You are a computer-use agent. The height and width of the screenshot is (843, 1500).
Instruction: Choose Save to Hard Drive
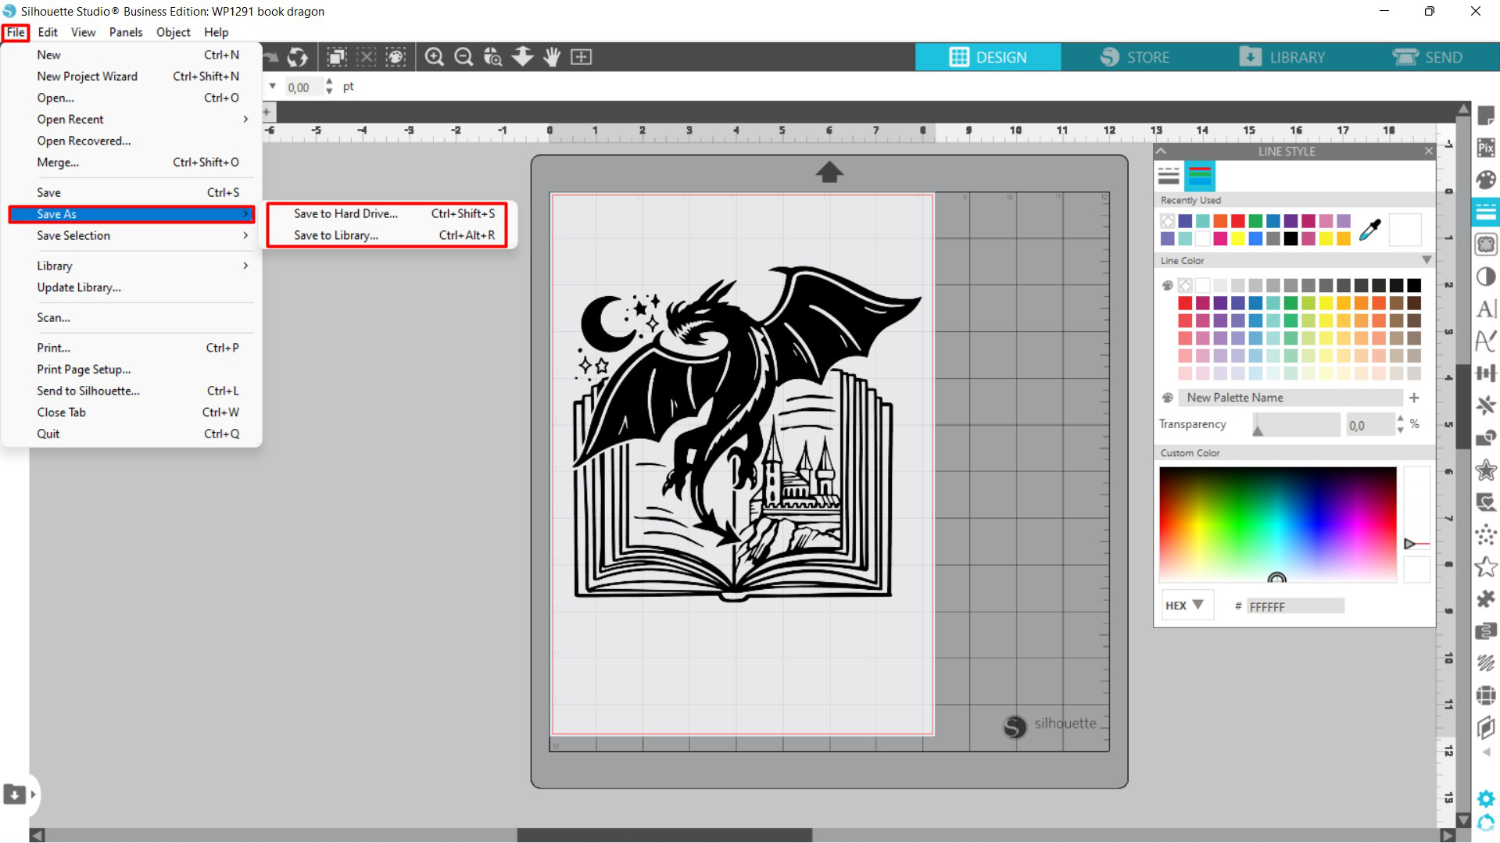pos(388,214)
